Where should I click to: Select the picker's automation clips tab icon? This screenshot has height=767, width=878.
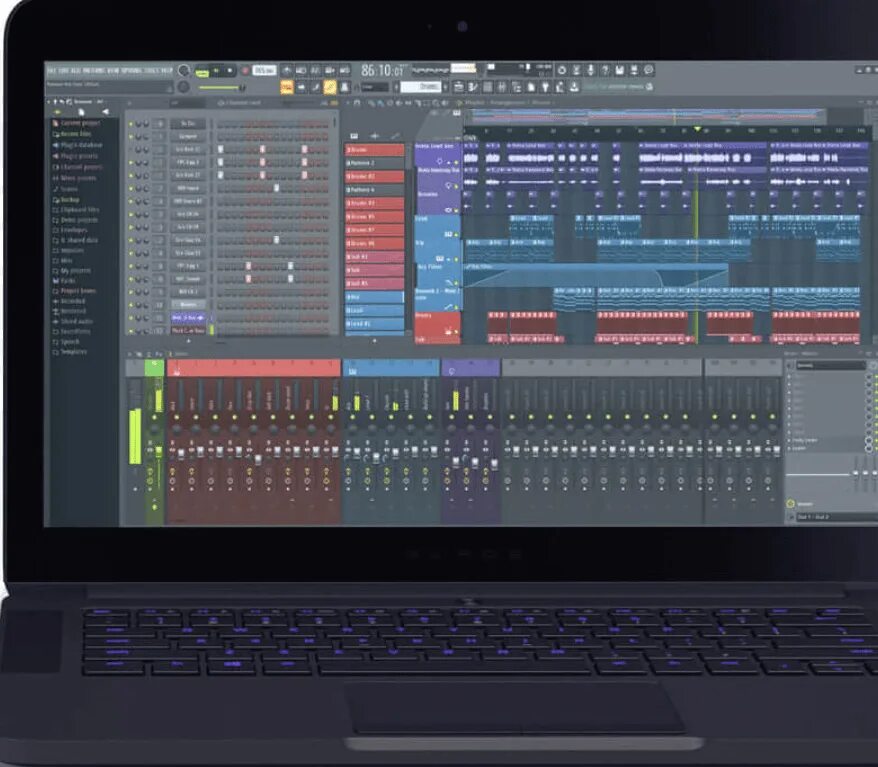[x=395, y=136]
